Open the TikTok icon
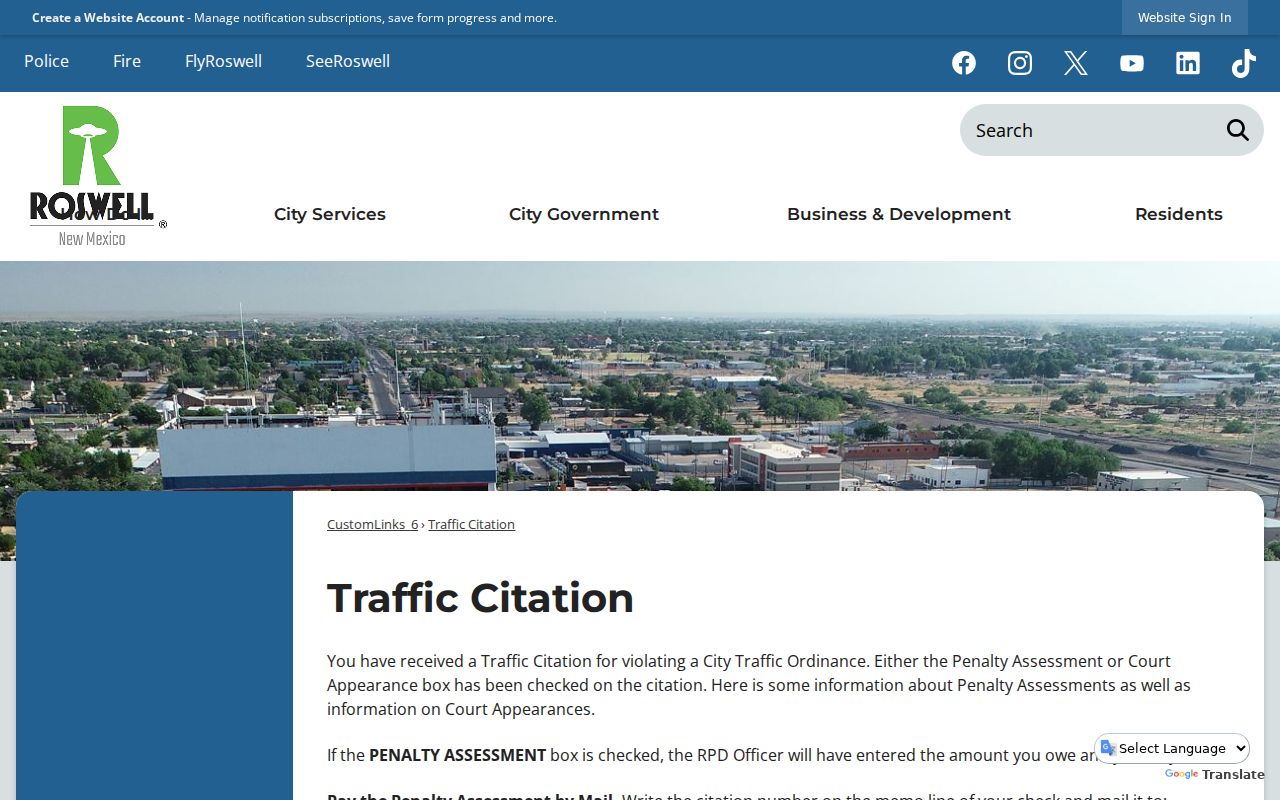1280x800 pixels. point(1244,63)
